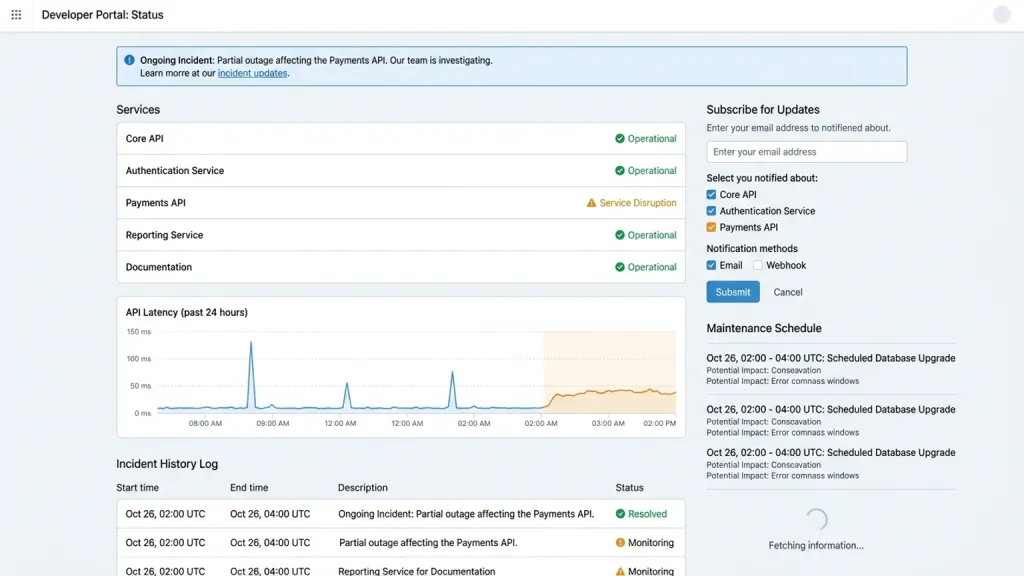Click the Status column header
Viewport: 1024px width, 576px height.
[x=630, y=488]
